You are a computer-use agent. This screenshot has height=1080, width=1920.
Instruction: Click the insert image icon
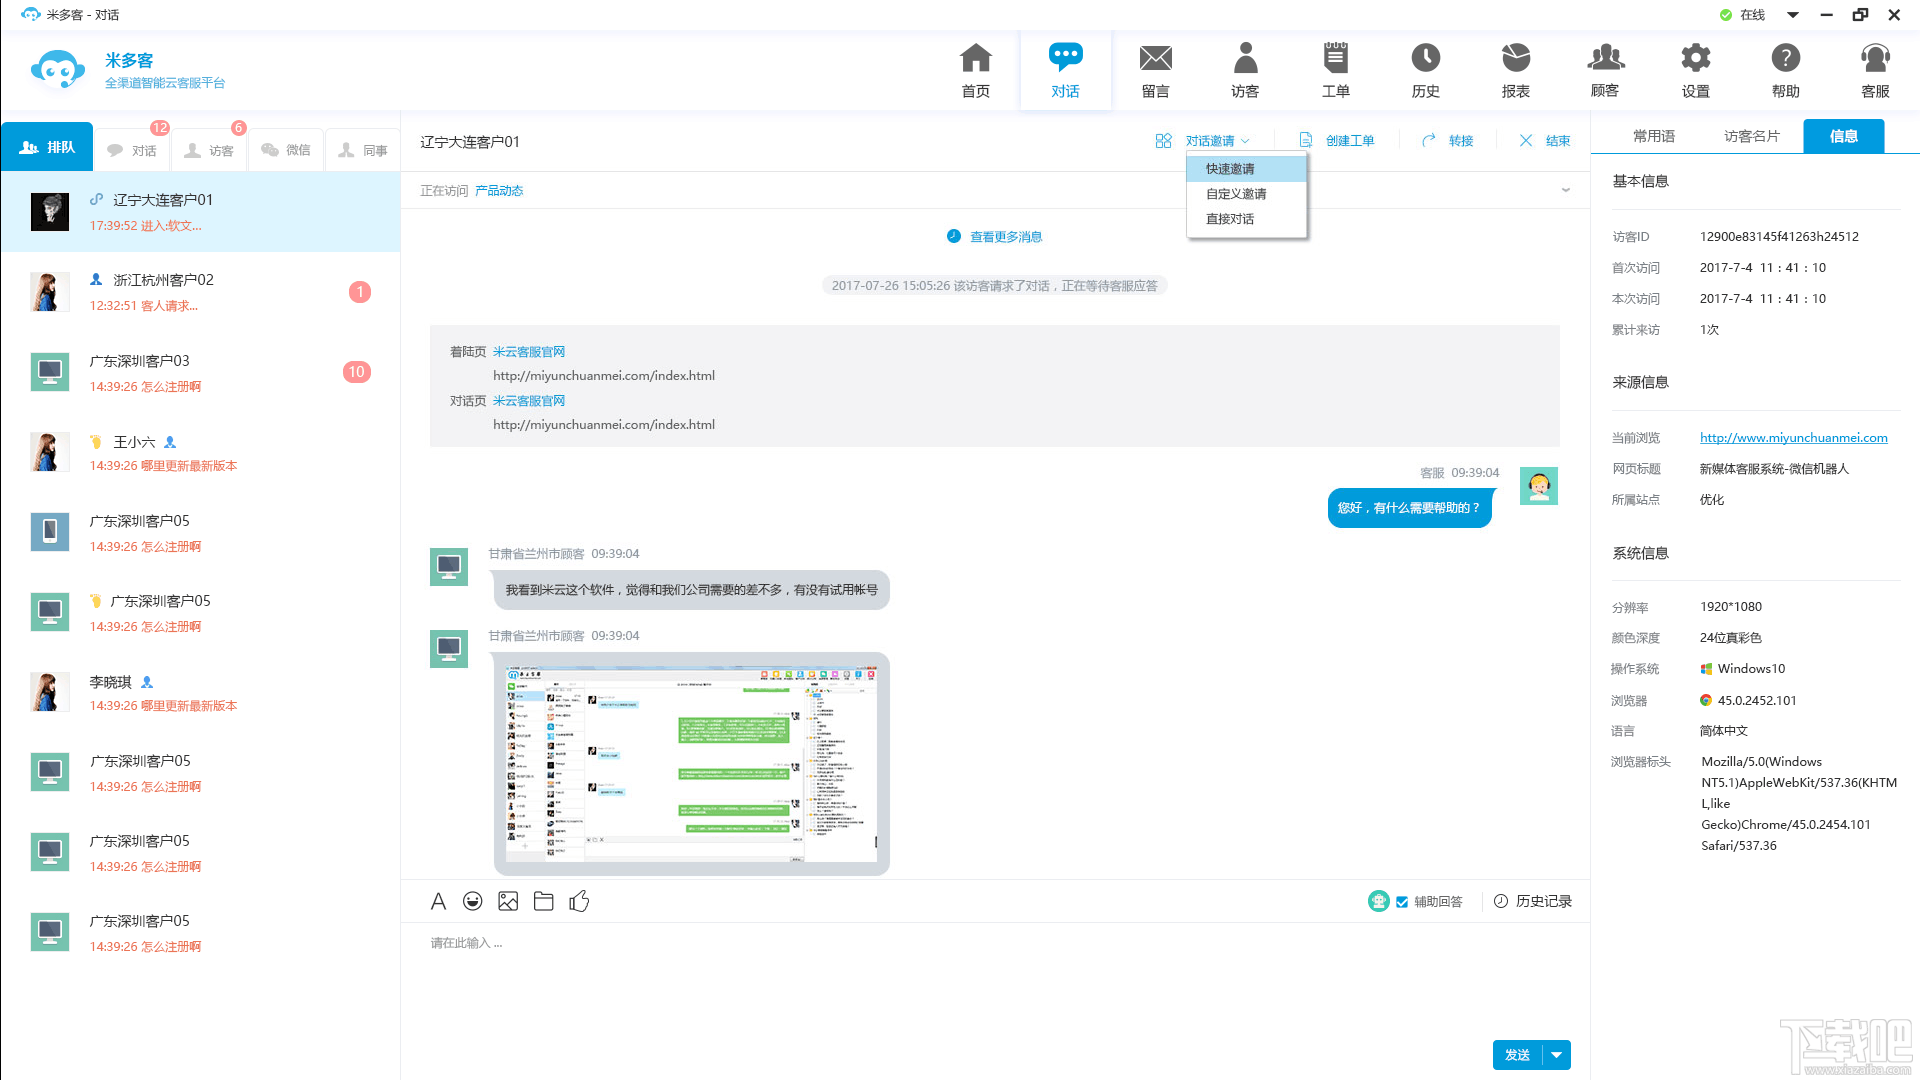click(508, 901)
